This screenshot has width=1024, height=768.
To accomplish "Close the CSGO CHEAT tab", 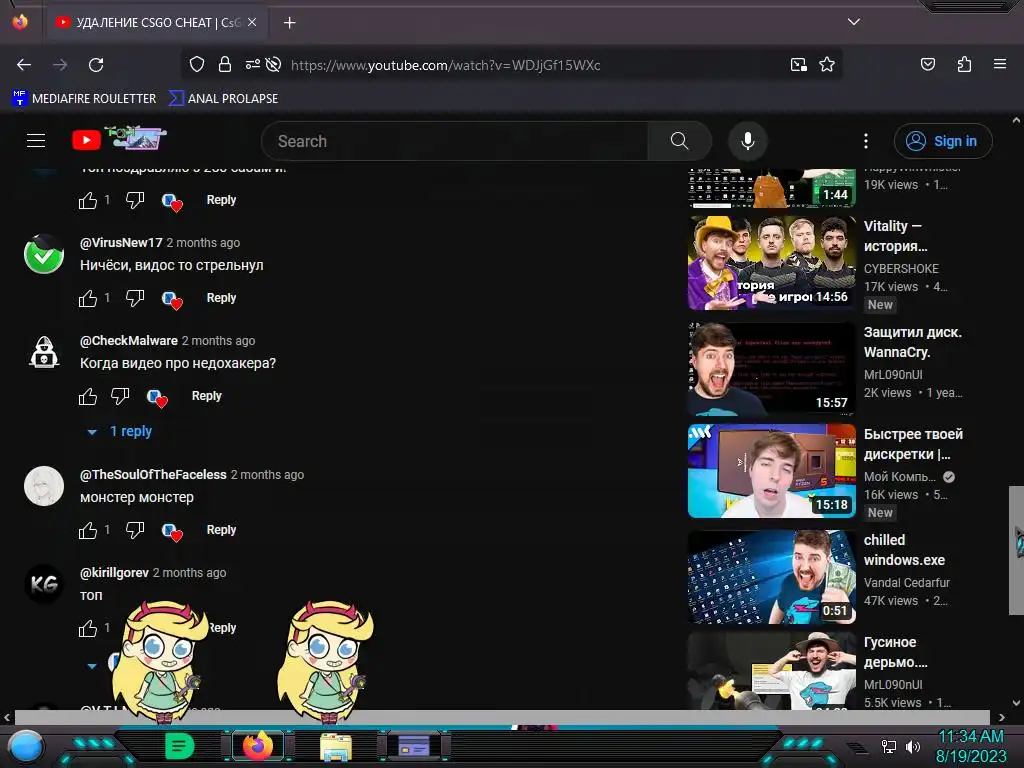I will coord(252,22).
